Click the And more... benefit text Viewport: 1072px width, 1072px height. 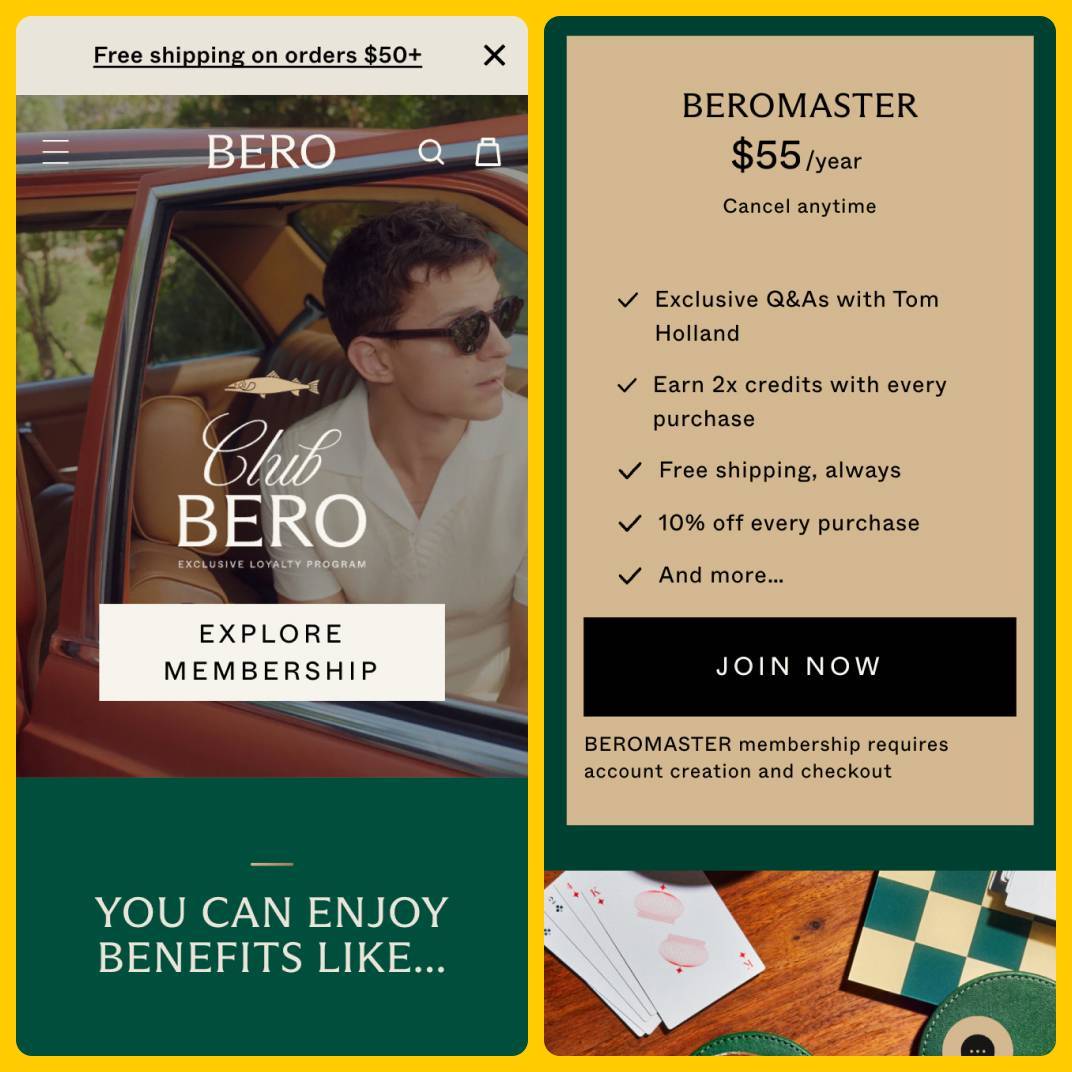pos(721,575)
